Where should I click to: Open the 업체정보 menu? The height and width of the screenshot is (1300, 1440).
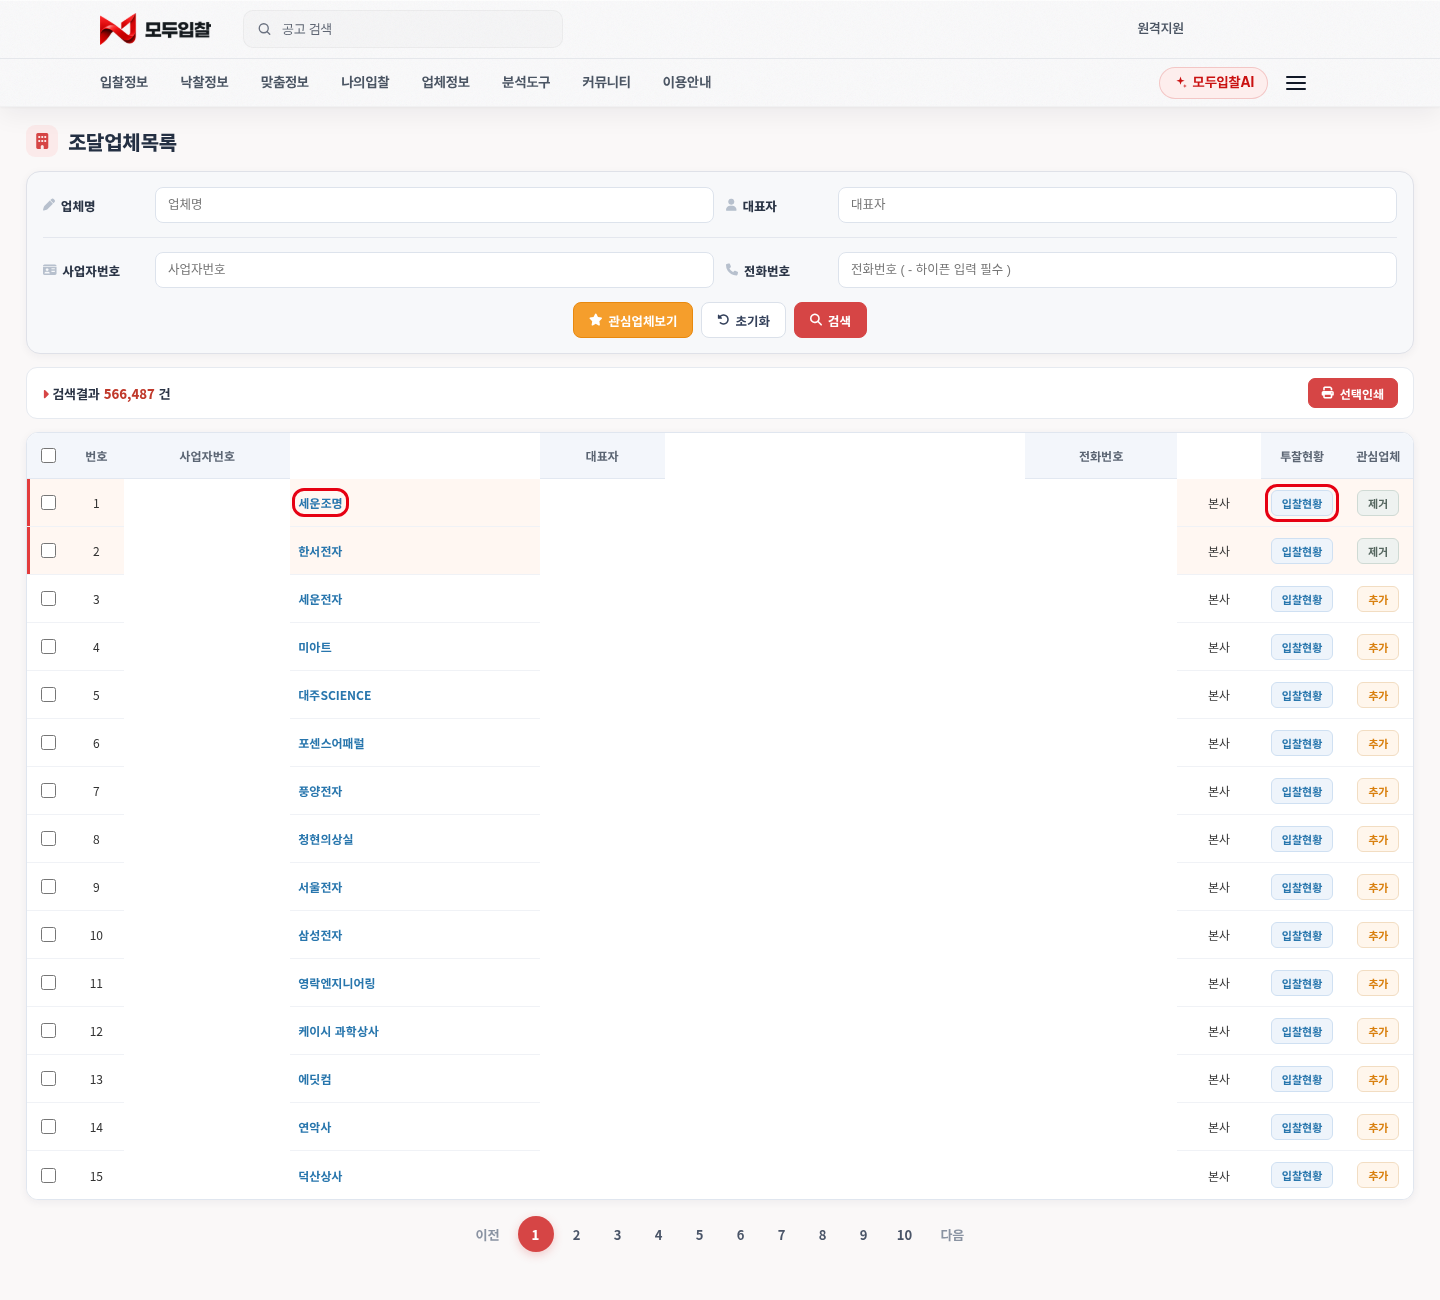click(446, 82)
